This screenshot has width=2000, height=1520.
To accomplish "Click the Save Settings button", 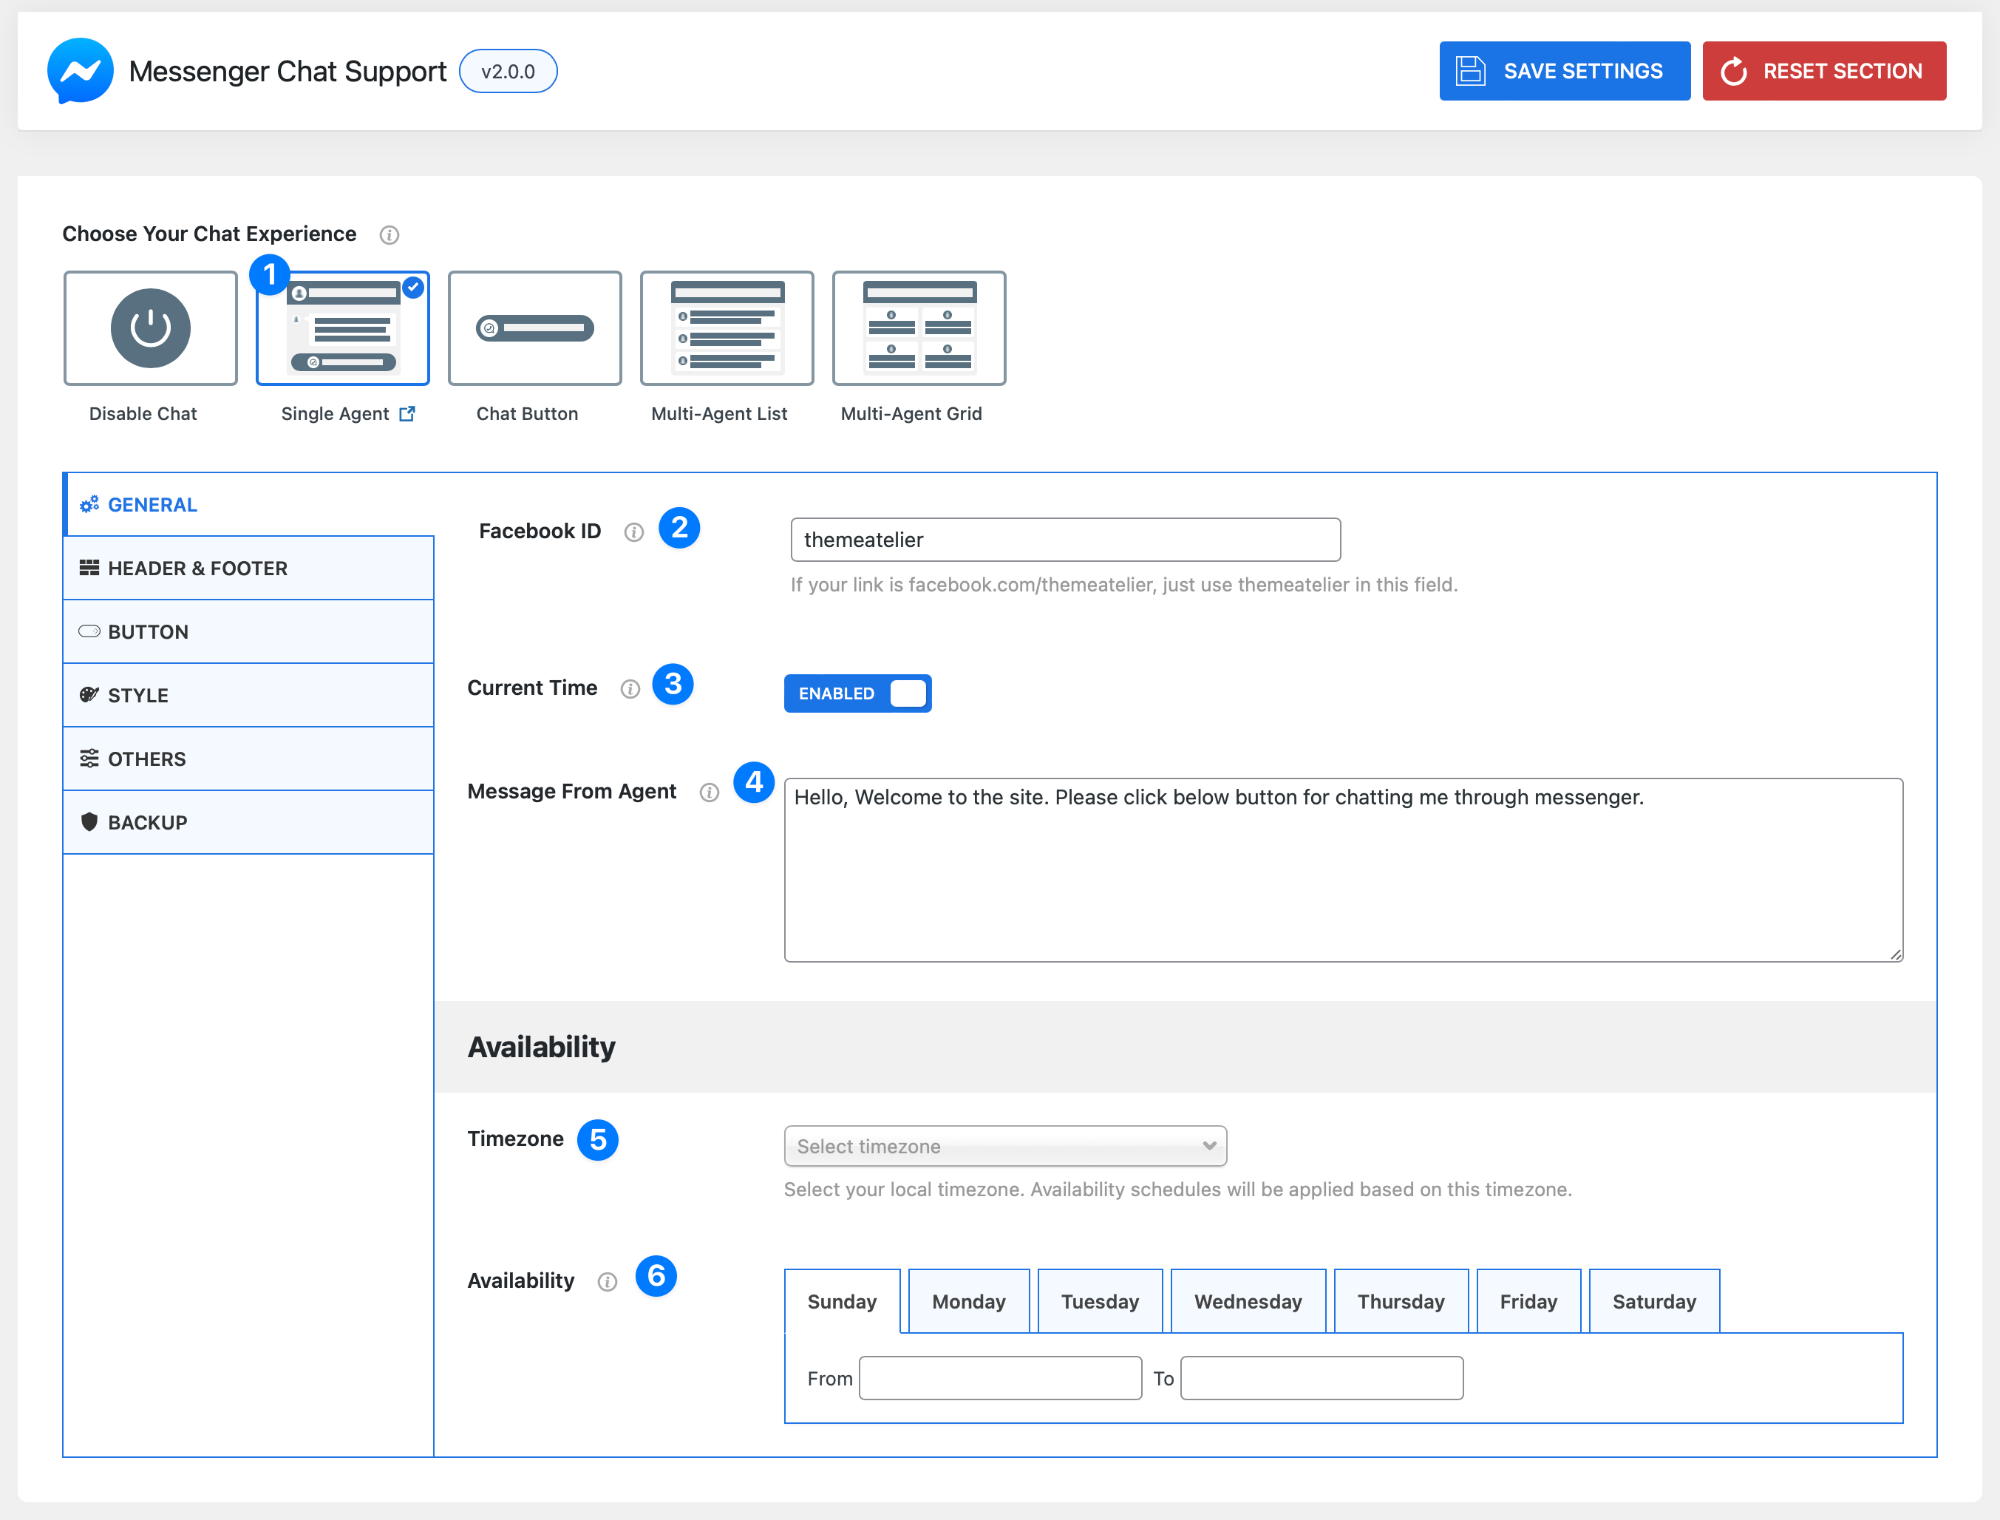I will tap(1564, 71).
